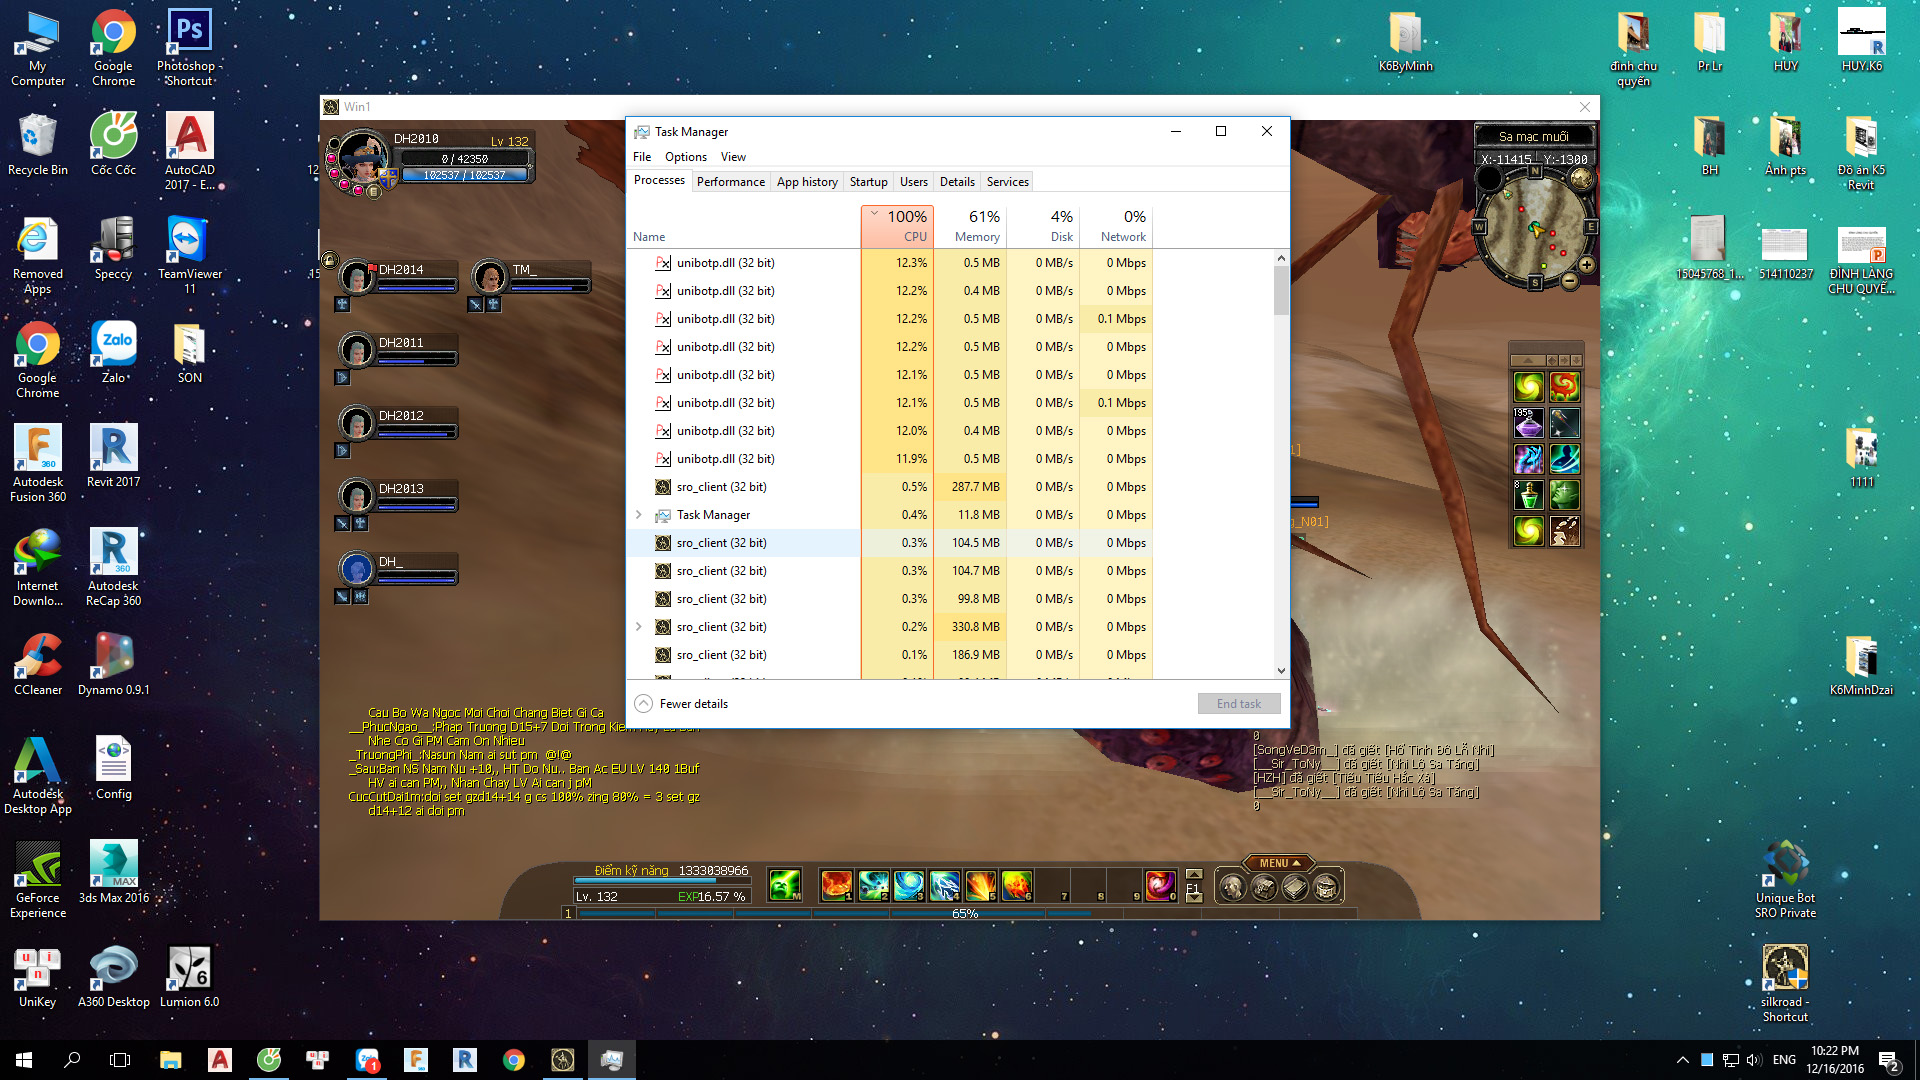Open the Action Center notifications icon

click(x=1888, y=1060)
